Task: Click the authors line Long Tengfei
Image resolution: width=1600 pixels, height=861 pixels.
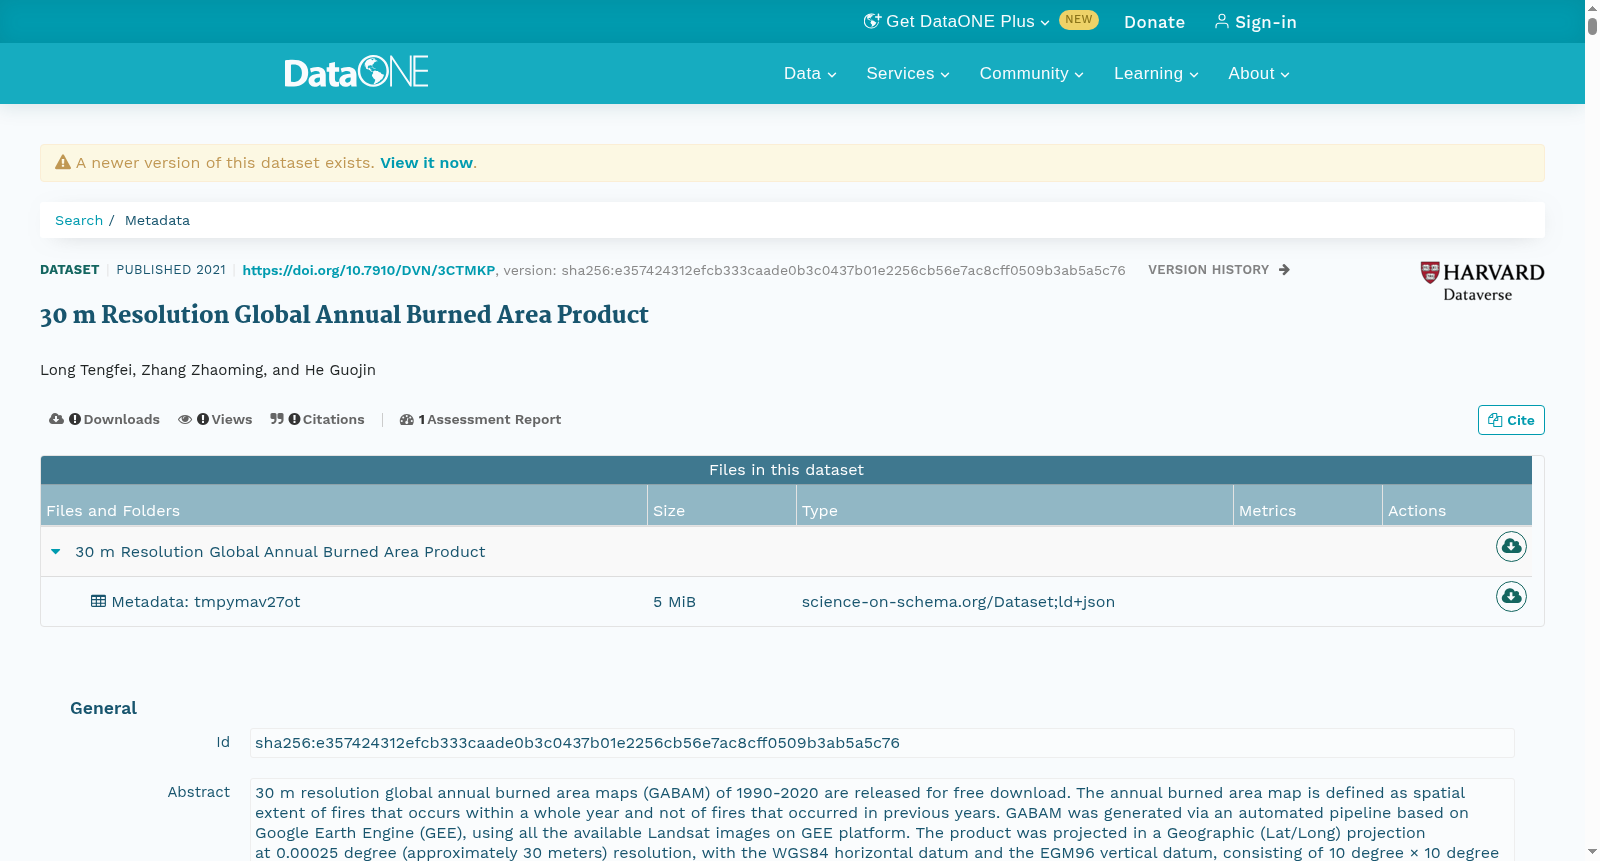Action: 208,370
